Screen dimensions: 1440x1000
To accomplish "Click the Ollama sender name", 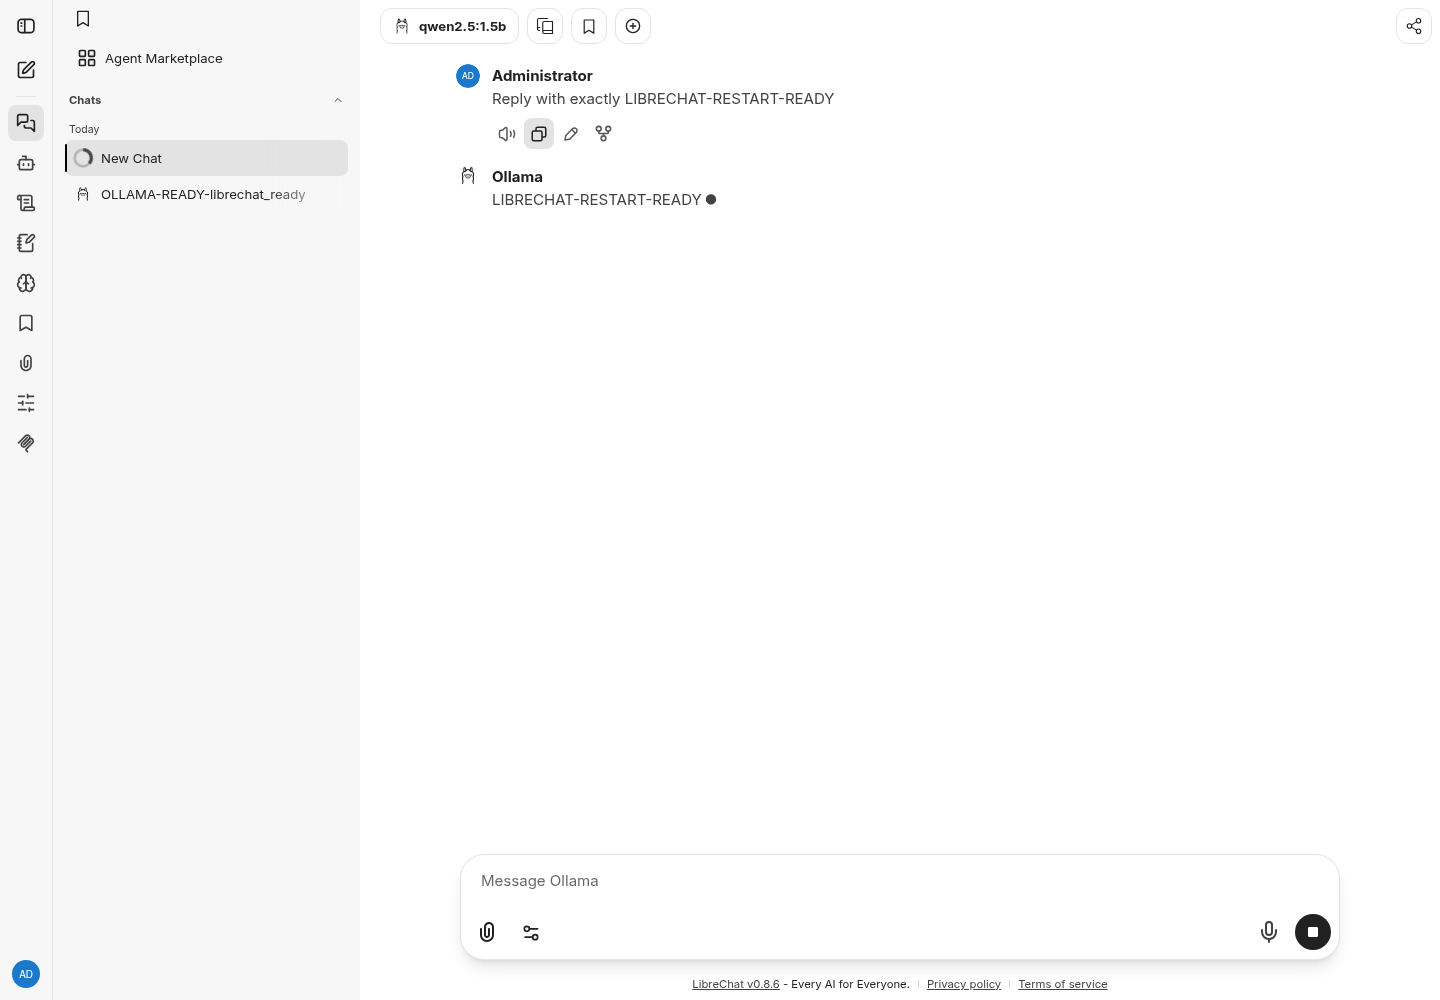I will (517, 177).
